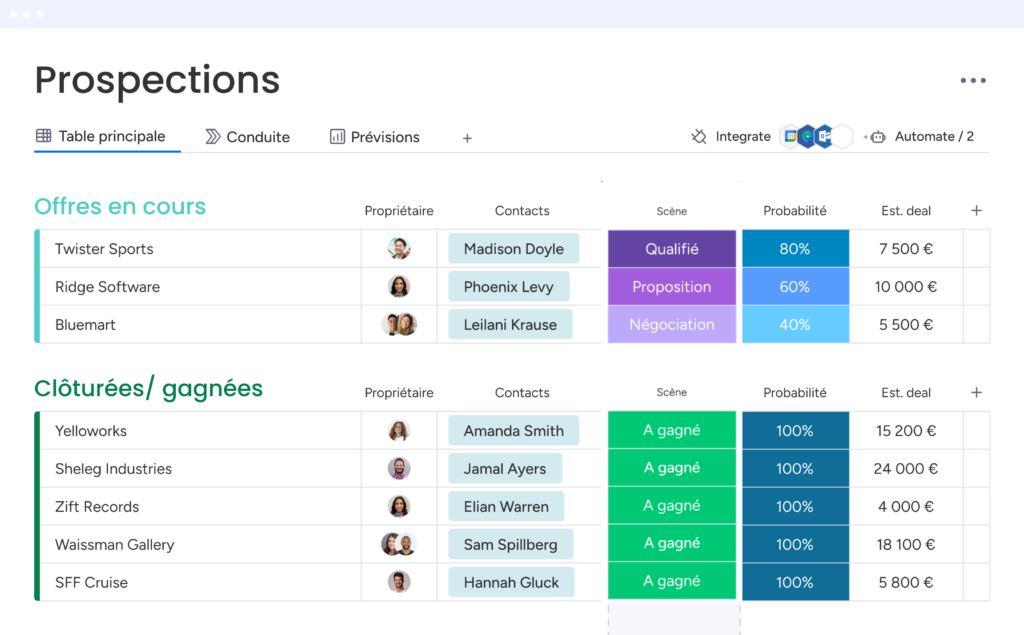Viewport: 1024px width, 635px height.
Task: Change Proposition stage for Ridge Software
Action: click(671, 286)
